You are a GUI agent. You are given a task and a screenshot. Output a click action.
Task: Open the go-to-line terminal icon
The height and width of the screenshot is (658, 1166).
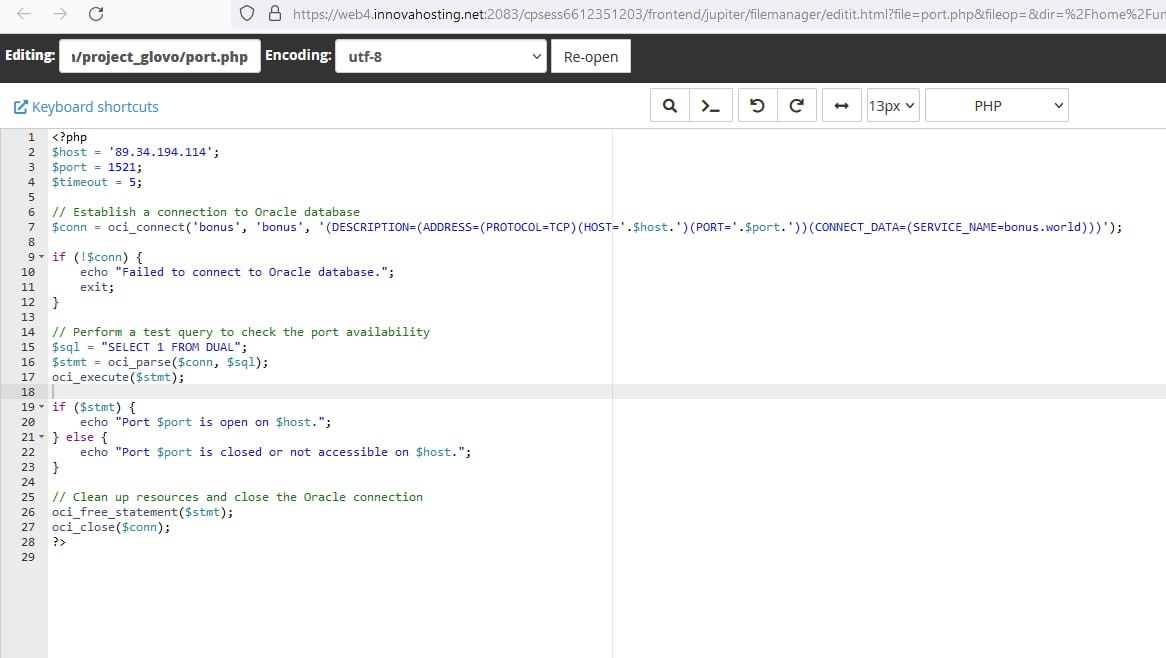[711, 106]
